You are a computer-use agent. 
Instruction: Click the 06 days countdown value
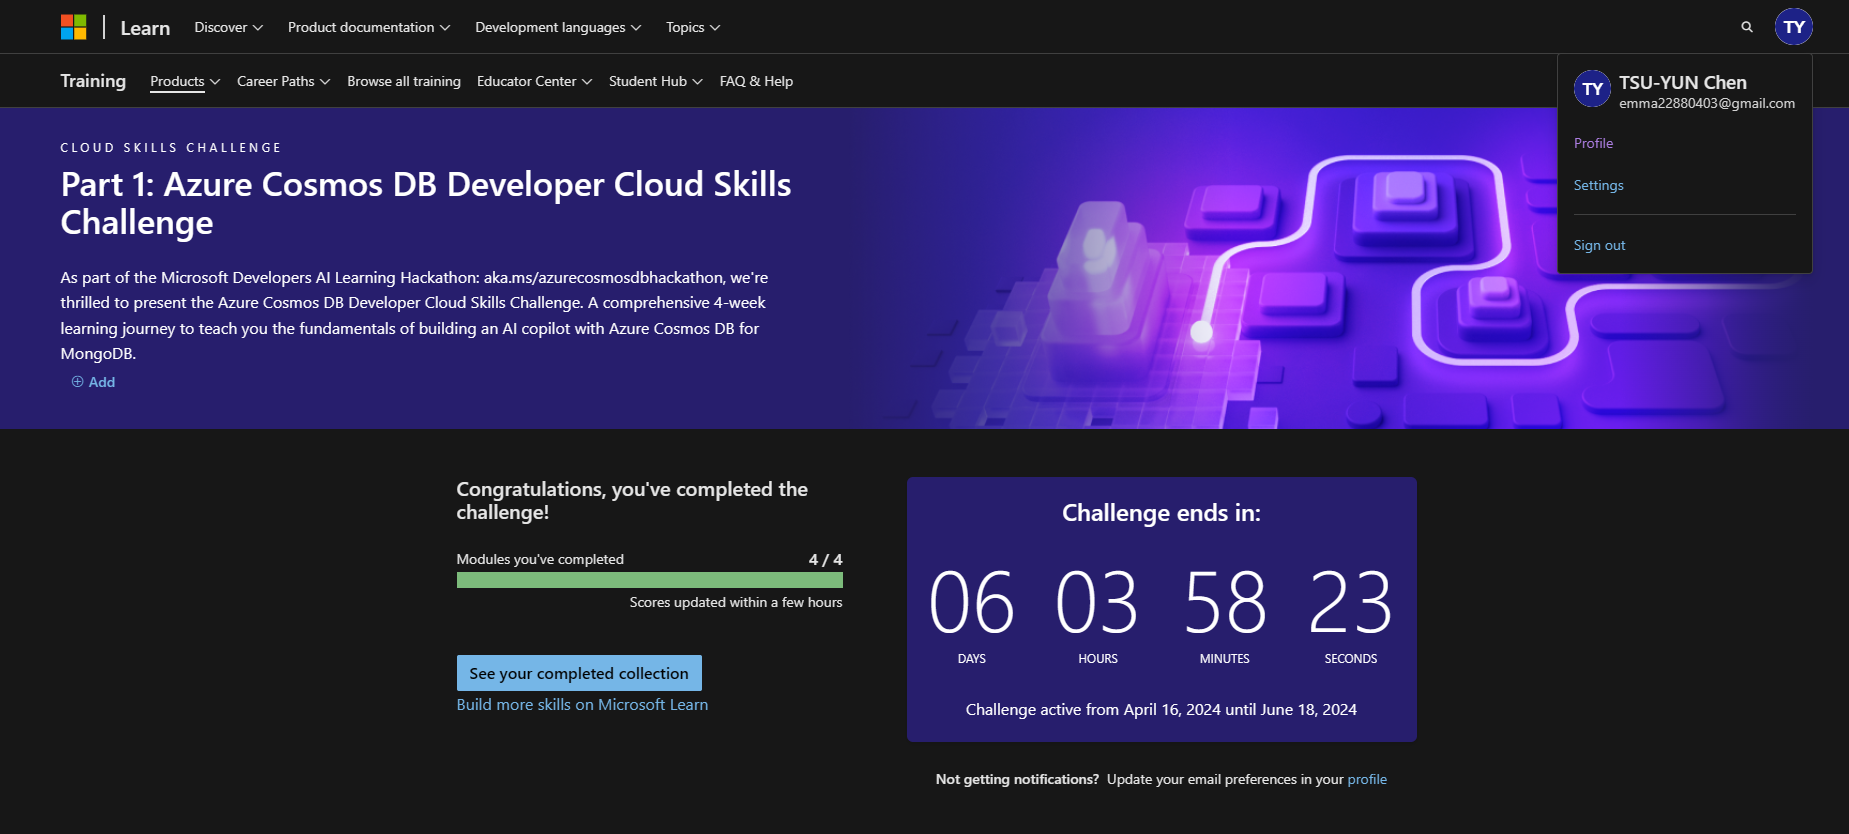click(x=971, y=602)
